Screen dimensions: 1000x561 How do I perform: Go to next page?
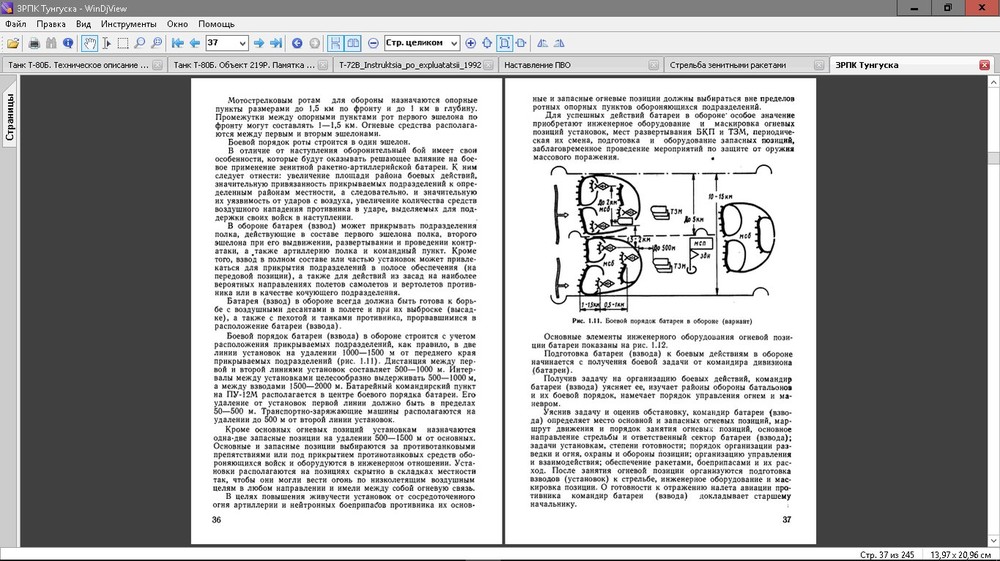point(259,43)
